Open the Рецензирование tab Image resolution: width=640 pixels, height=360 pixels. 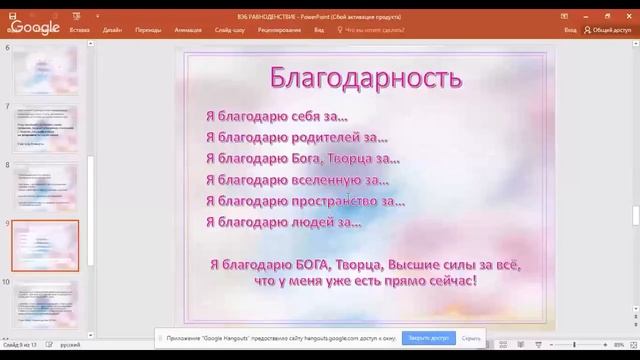point(279,30)
